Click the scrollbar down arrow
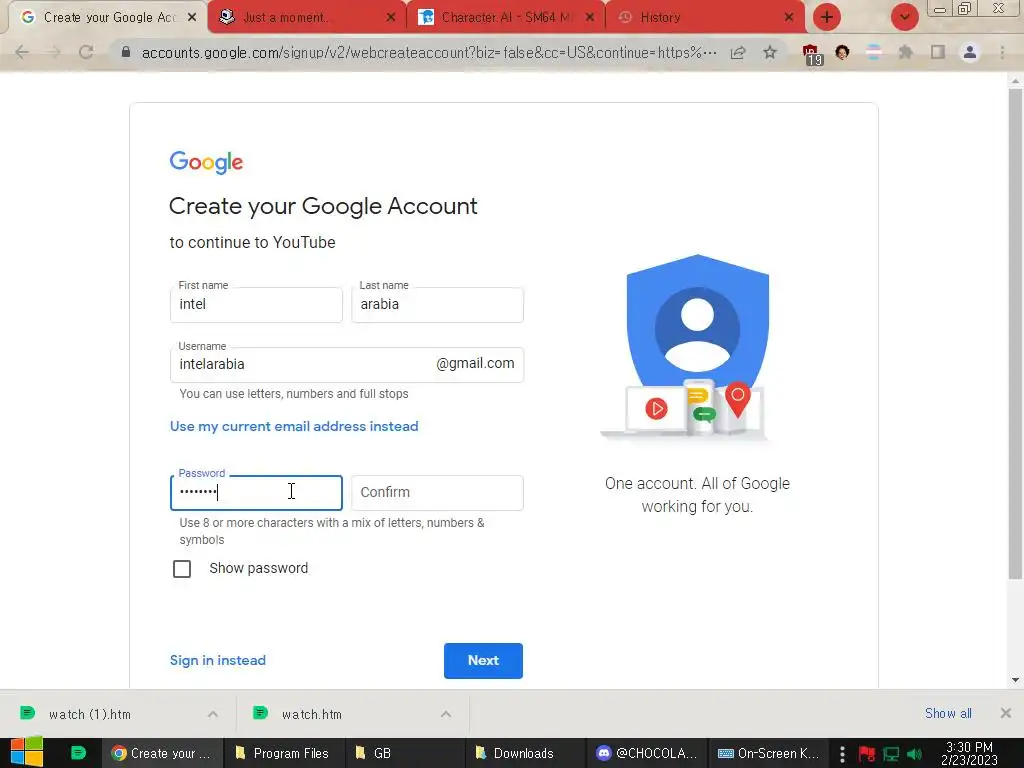 click(1015, 680)
